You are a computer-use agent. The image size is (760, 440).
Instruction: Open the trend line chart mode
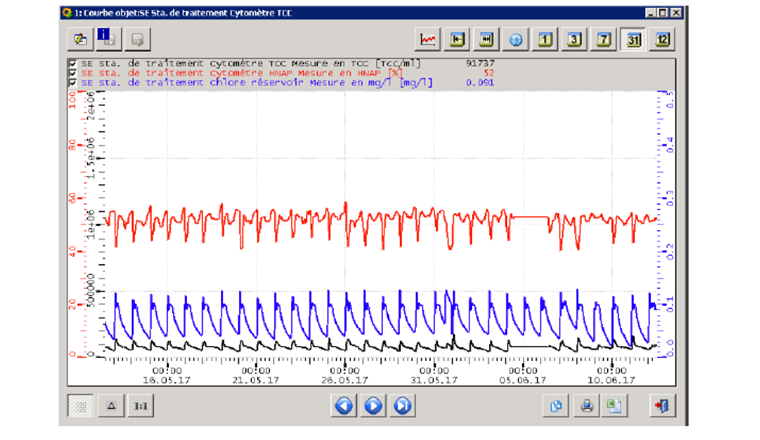428,39
